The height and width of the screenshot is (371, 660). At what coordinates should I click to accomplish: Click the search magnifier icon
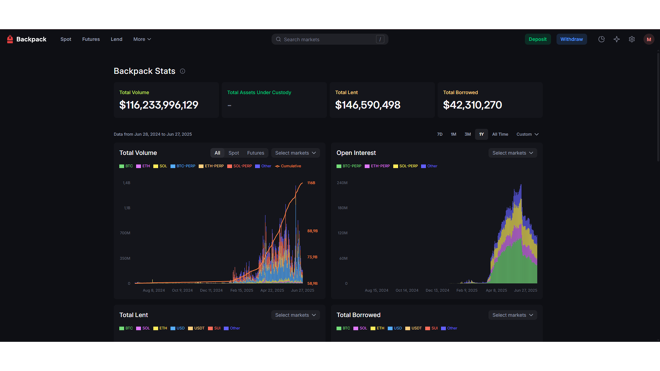[278, 39]
